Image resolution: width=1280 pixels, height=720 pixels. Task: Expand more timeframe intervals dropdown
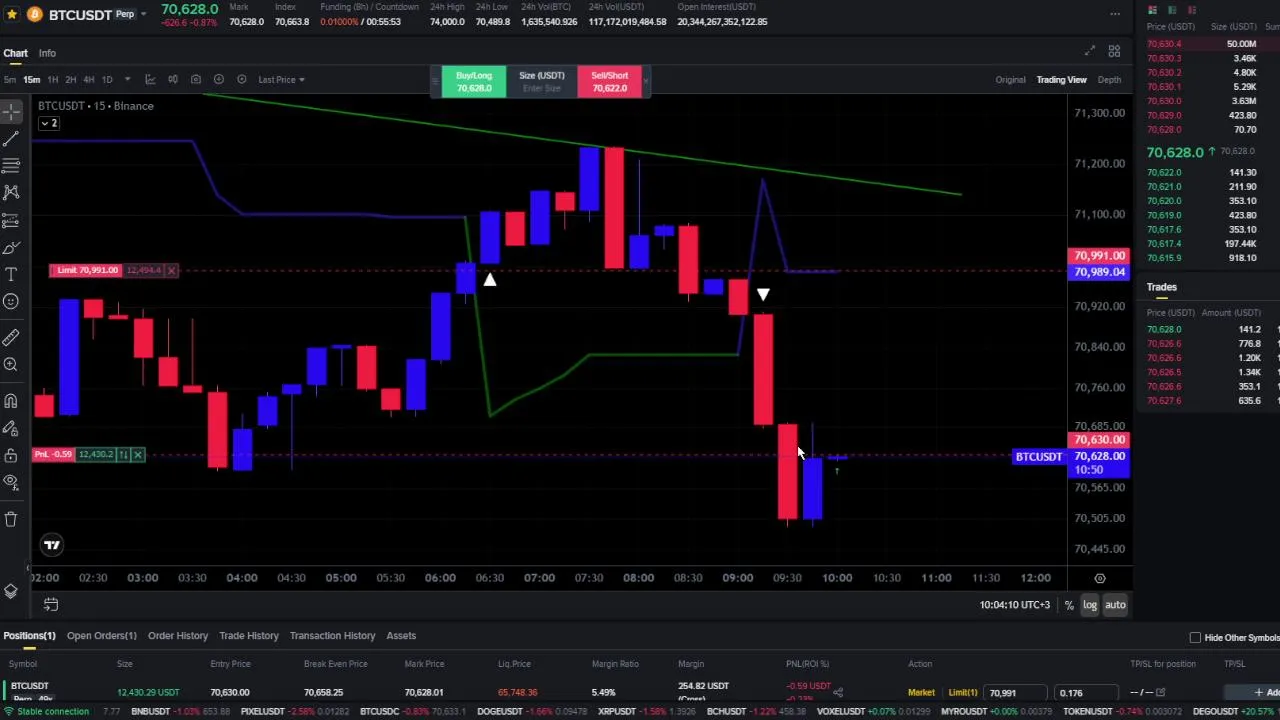point(129,79)
